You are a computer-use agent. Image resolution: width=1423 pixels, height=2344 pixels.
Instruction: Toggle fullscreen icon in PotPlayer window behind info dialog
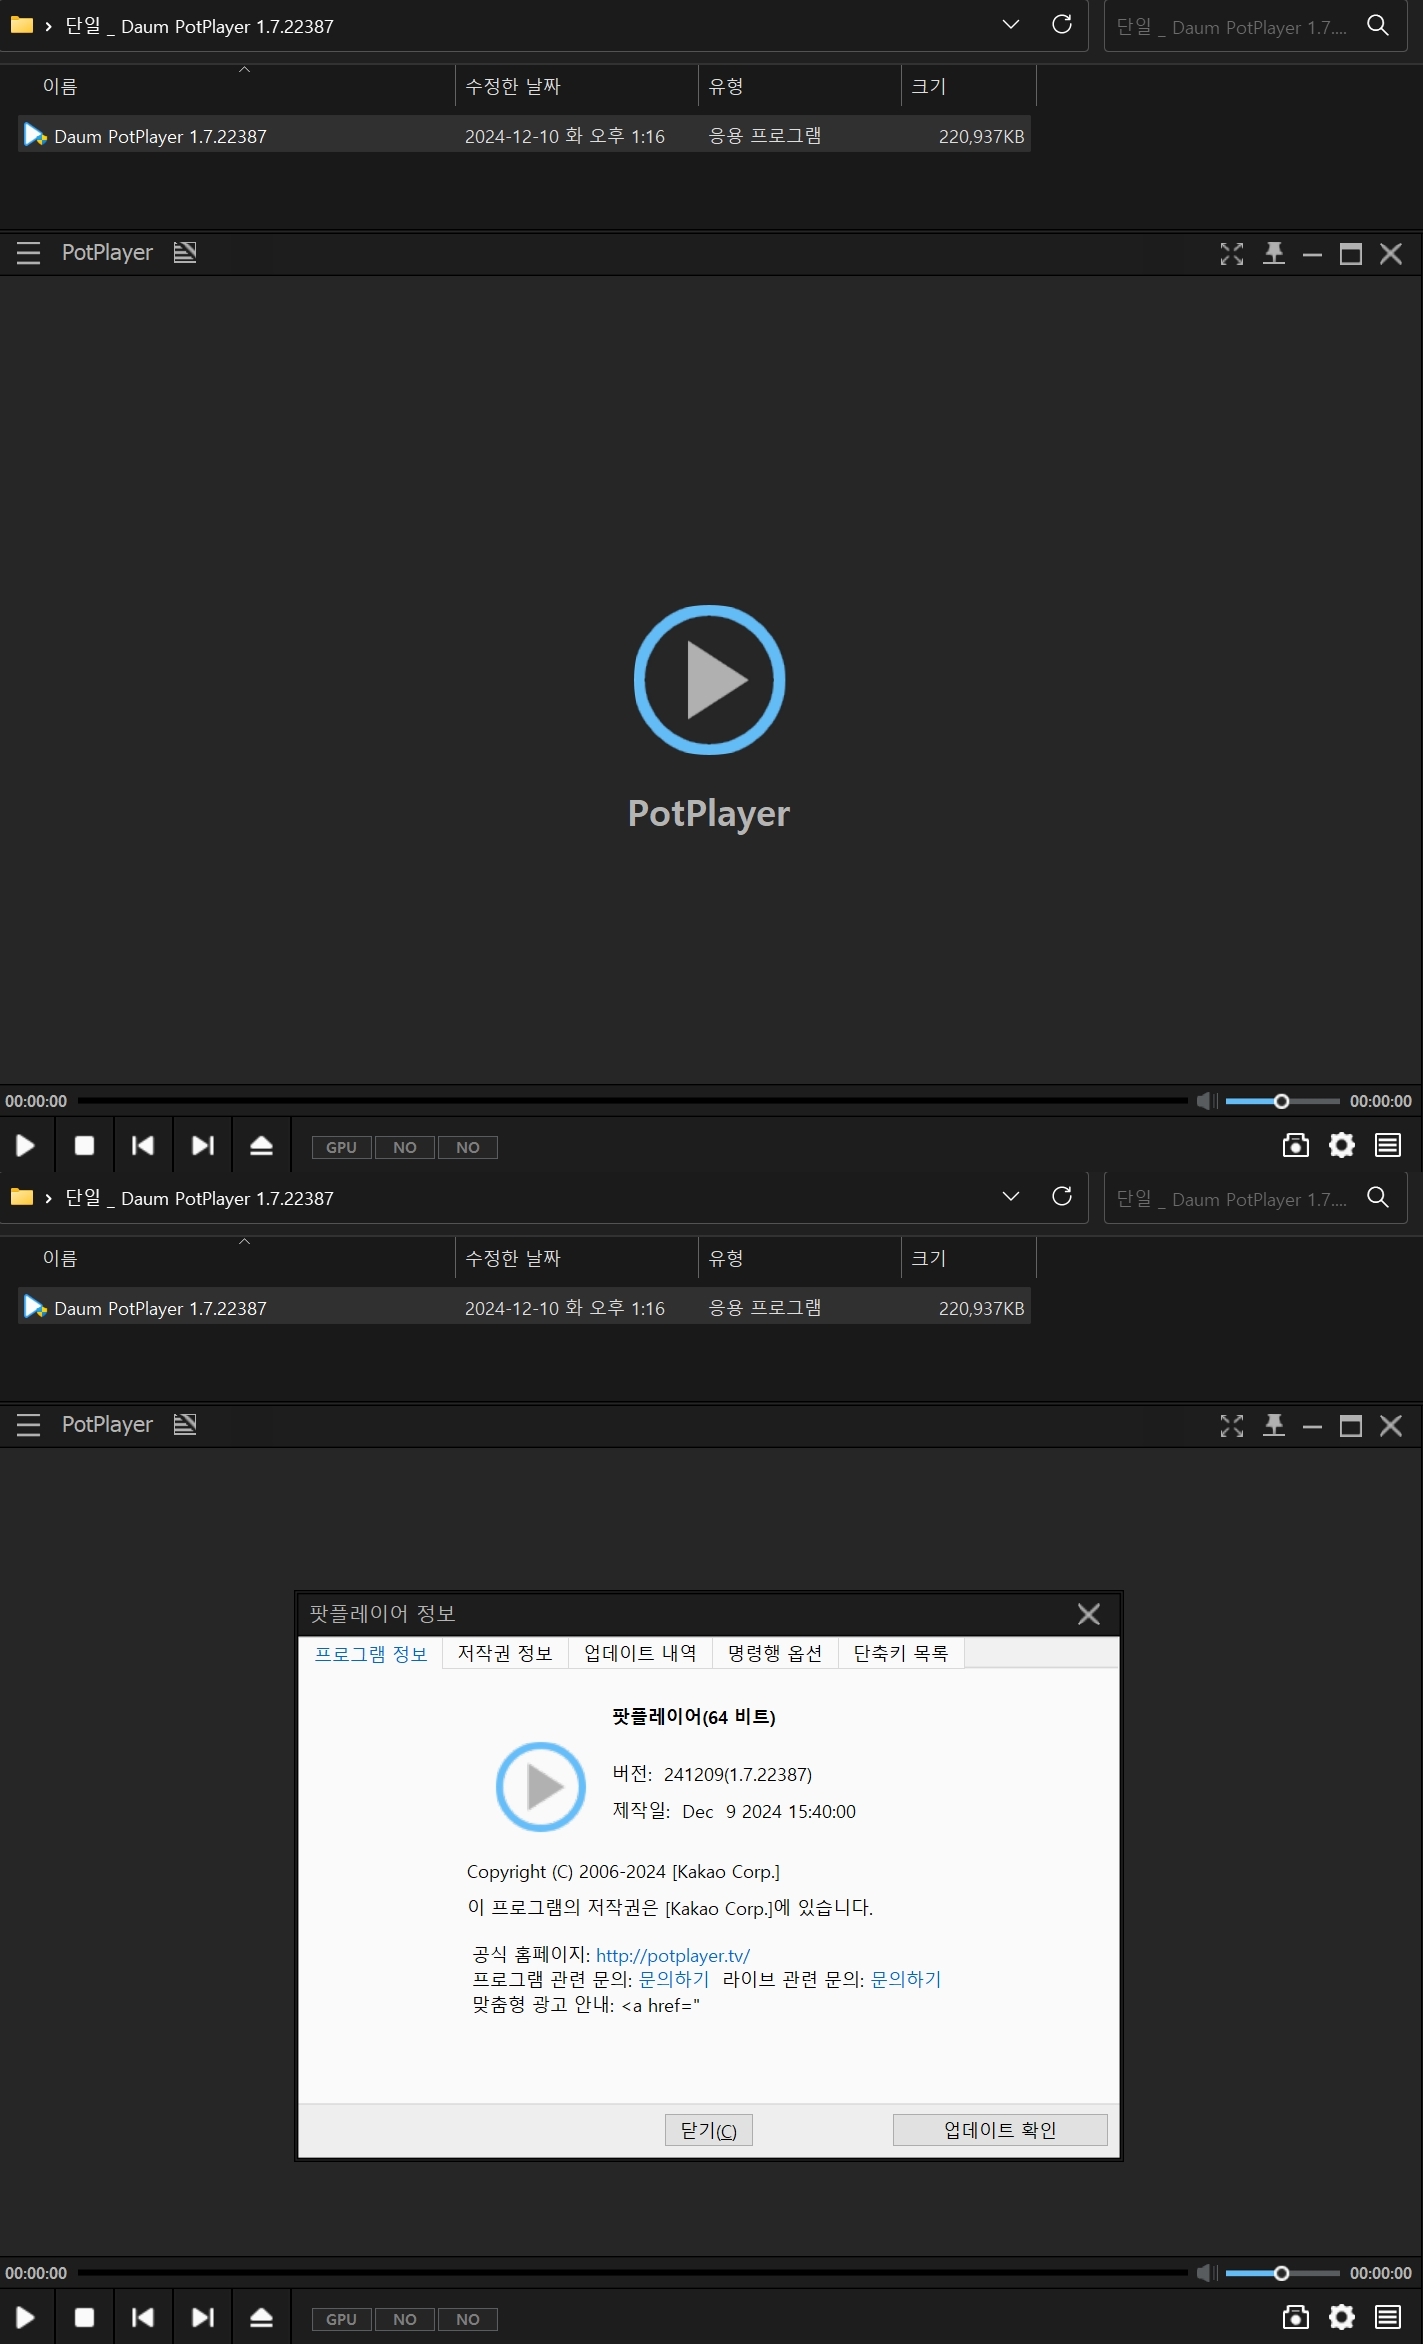1232,1426
